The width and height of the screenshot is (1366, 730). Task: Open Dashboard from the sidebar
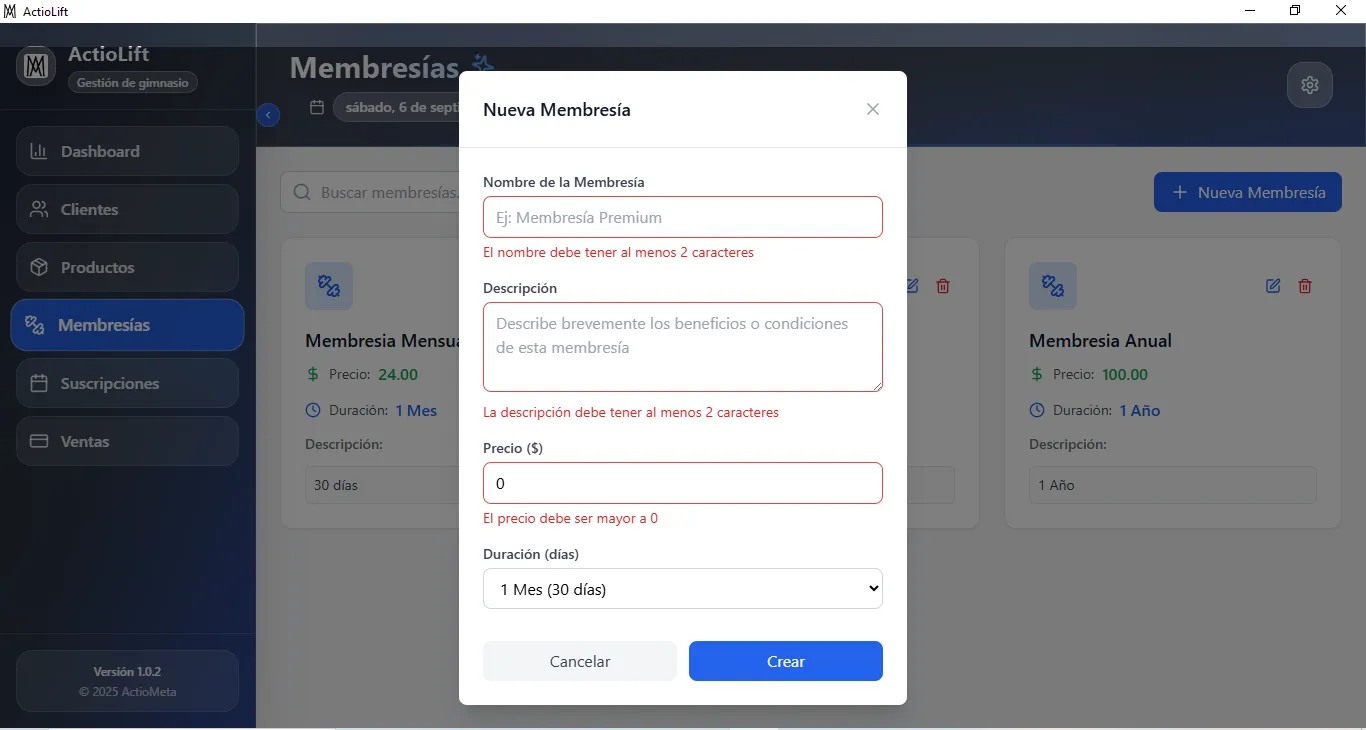pyautogui.click(x=127, y=151)
